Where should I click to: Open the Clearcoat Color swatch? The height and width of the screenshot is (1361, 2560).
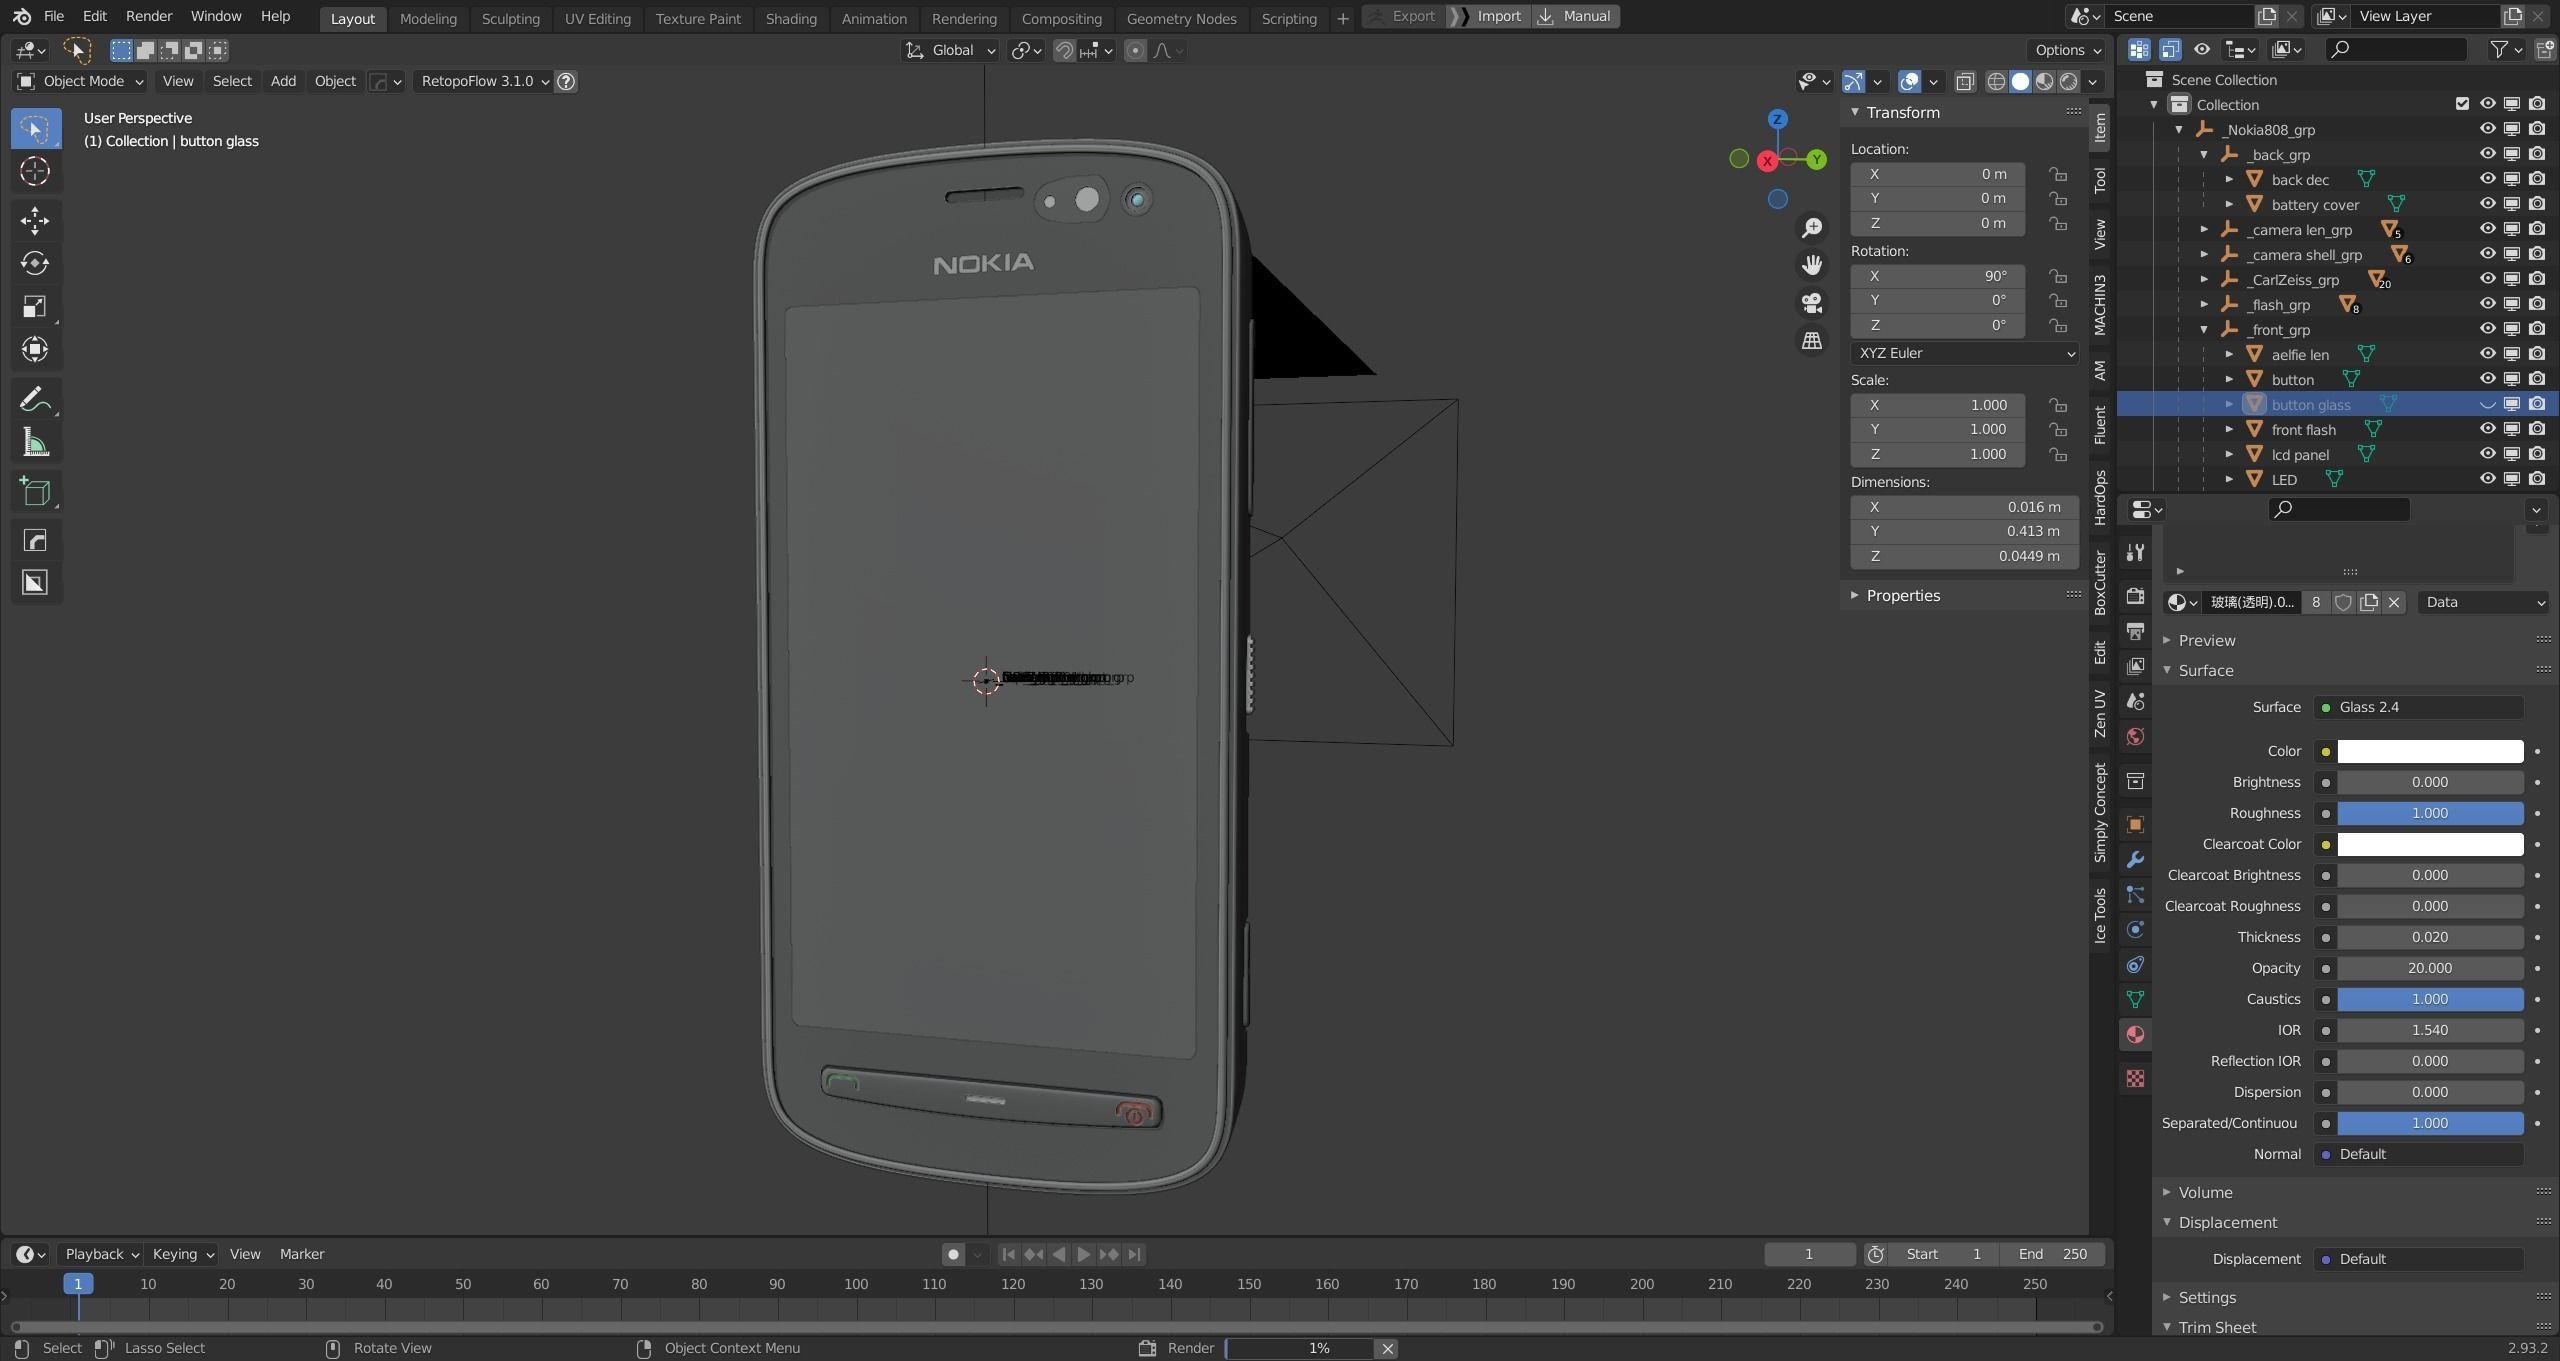click(x=2430, y=844)
